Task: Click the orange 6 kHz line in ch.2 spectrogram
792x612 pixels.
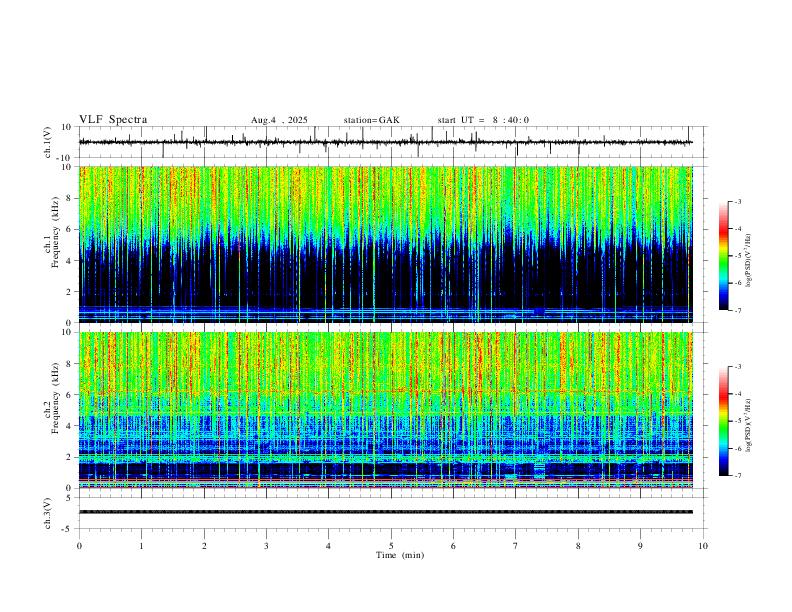Action: point(386,391)
